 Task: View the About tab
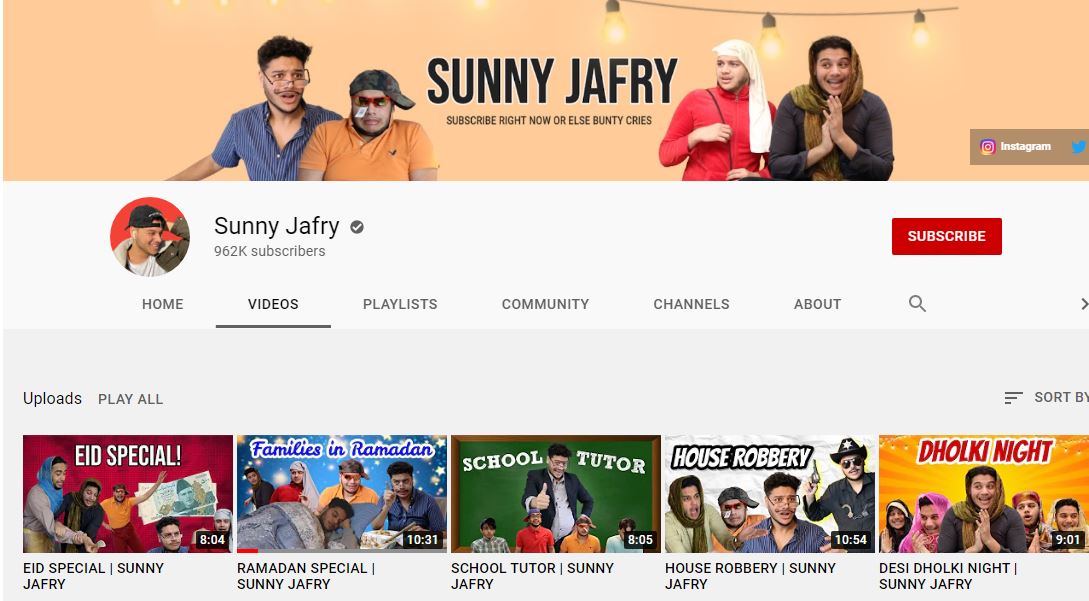coord(817,304)
